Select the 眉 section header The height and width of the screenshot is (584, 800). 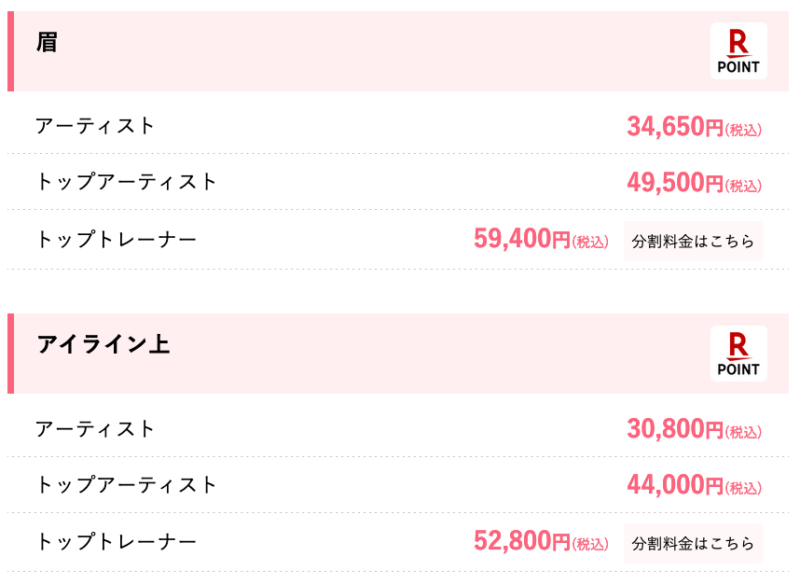click(398, 51)
